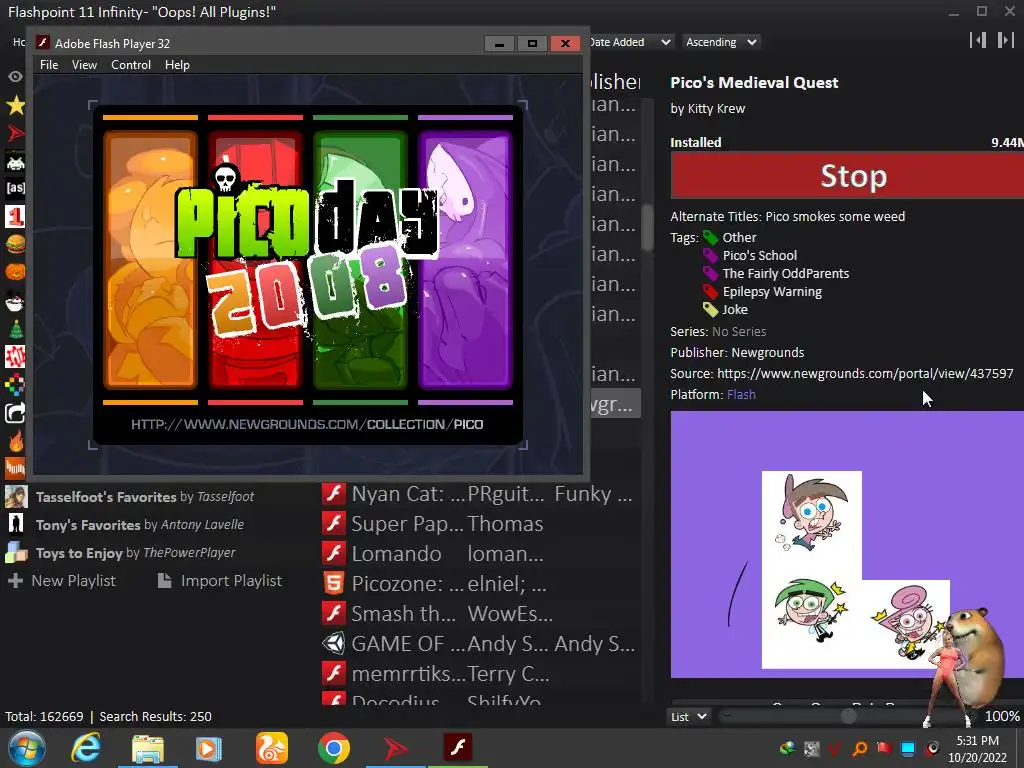Open the [as] Adult Swim playlist icon
This screenshot has width=1024, height=768.
pos(15,188)
